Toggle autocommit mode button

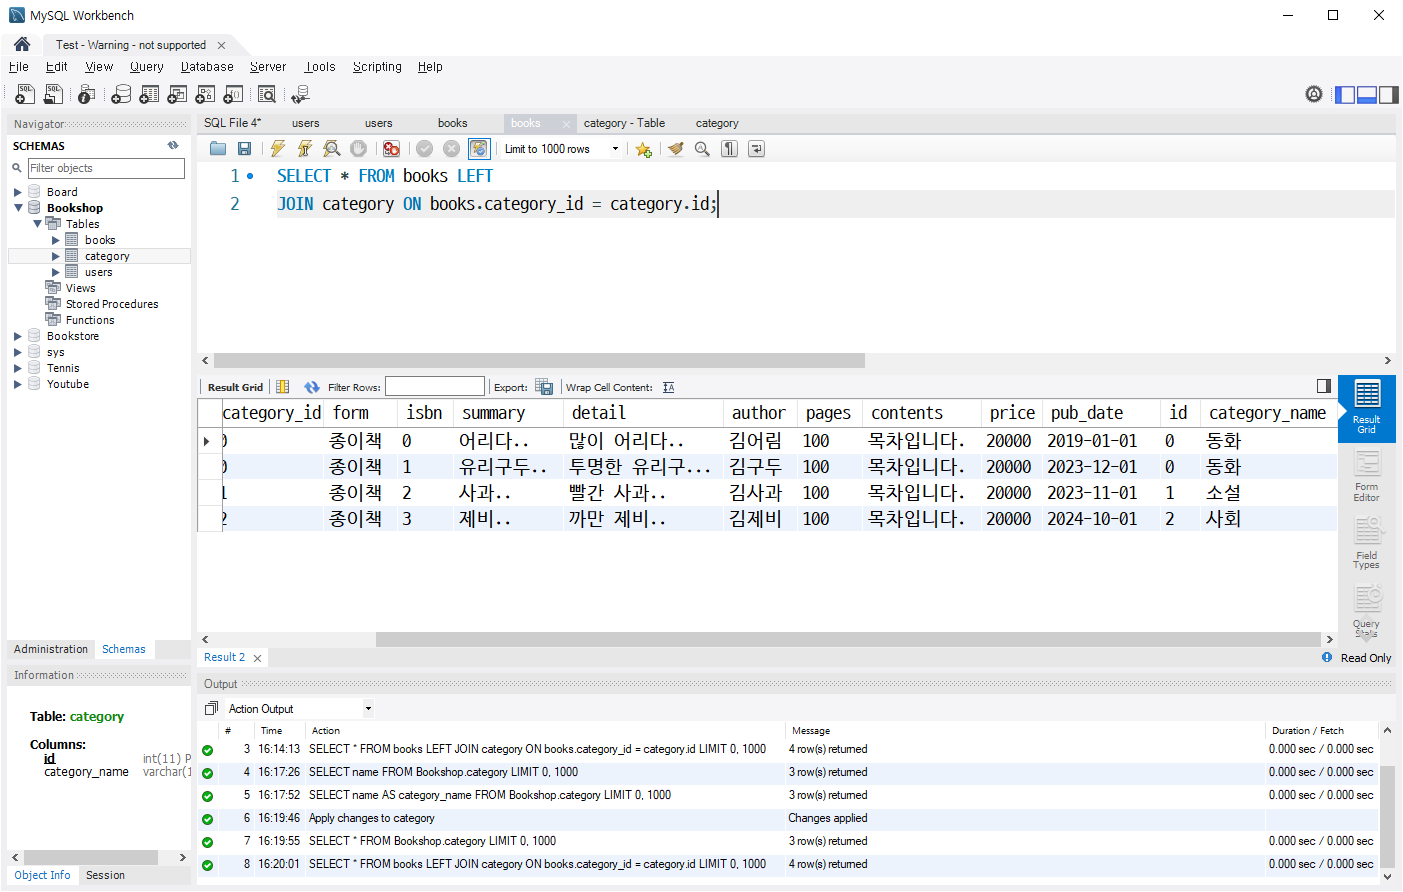[x=479, y=149]
